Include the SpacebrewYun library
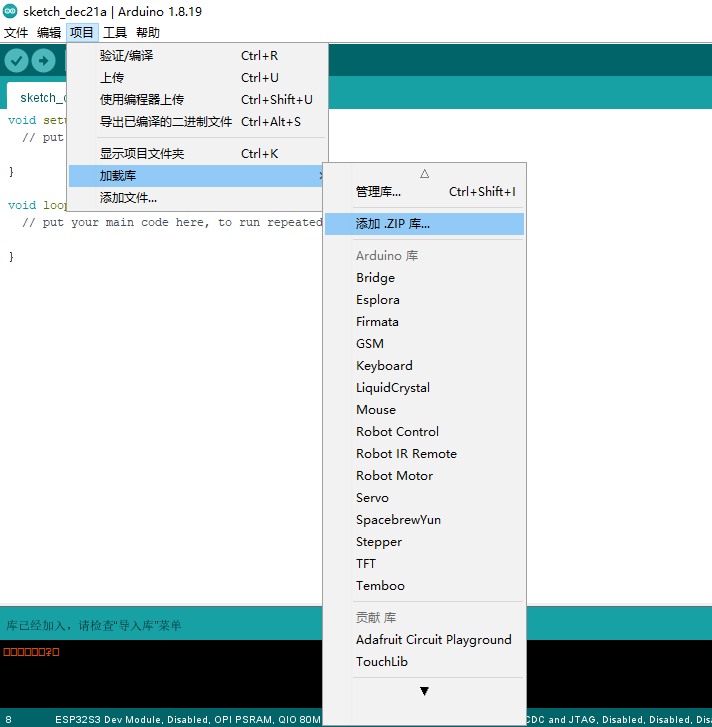Screen dimensions: 712x727 [424, 520]
